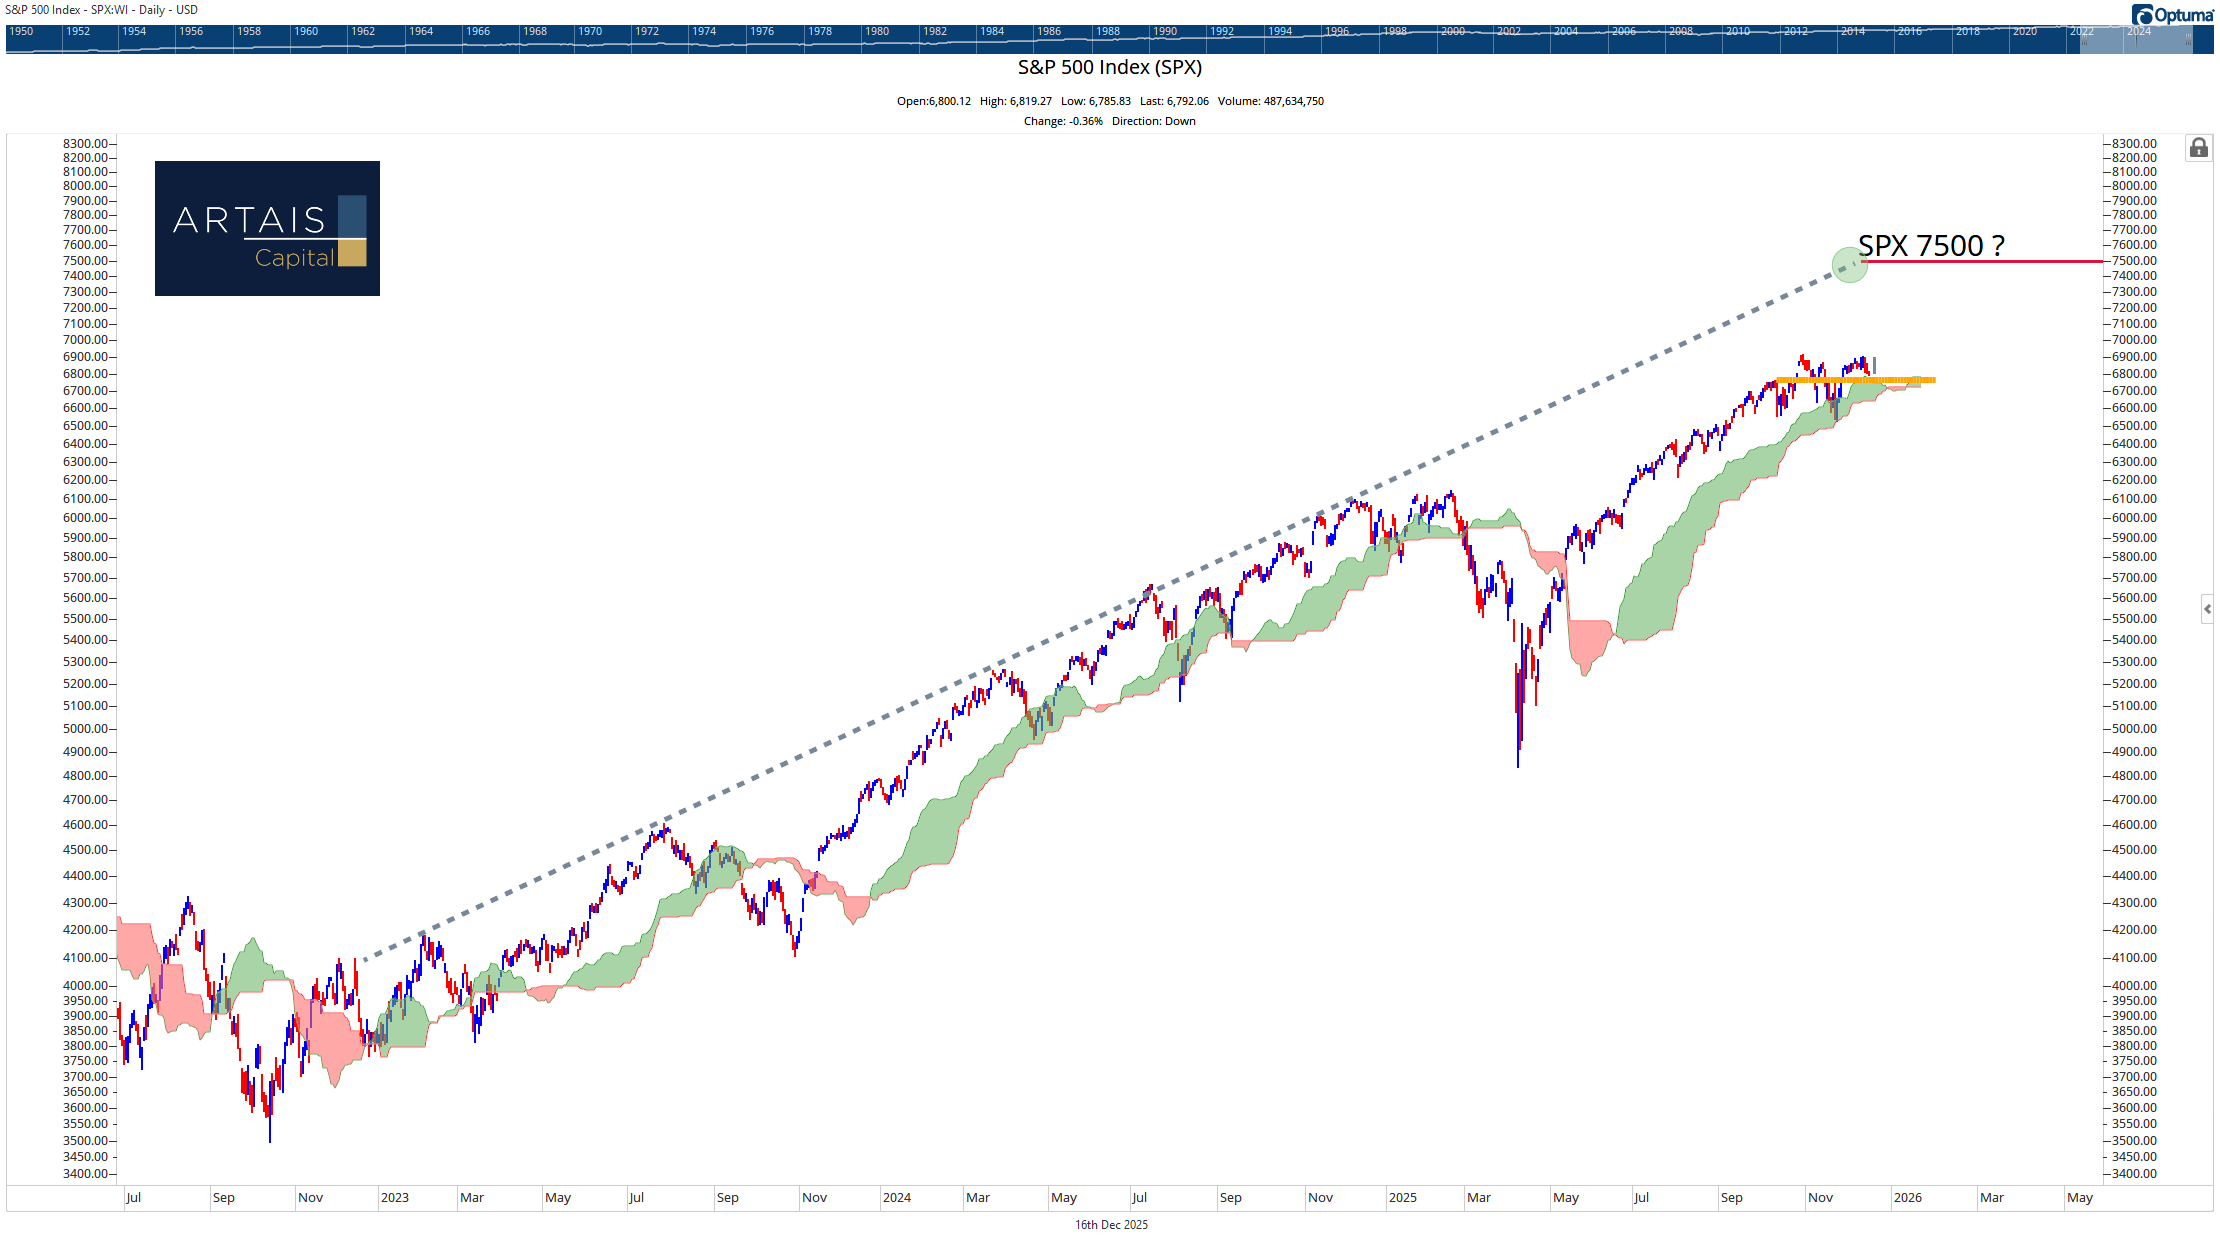Click 1990 in the overview timeline
The width and height of the screenshot is (2220, 1244).
[x=1165, y=32]
